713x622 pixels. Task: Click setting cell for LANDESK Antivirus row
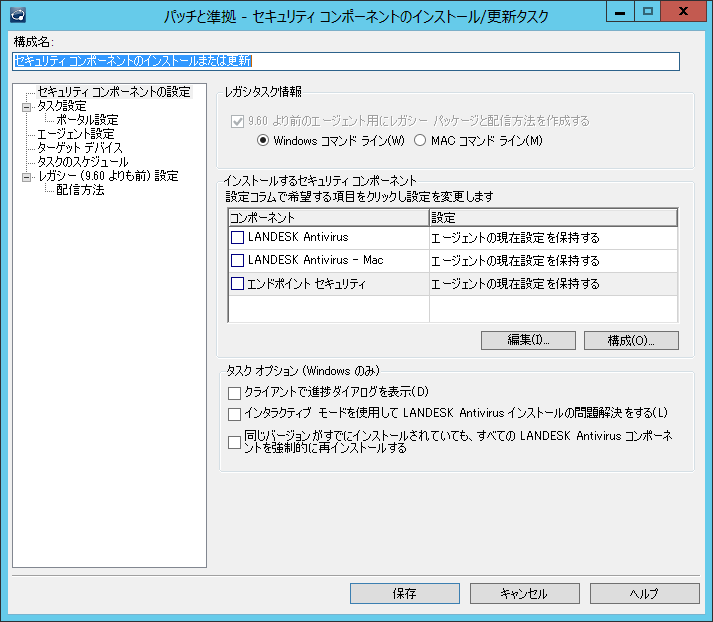point(553,238)
